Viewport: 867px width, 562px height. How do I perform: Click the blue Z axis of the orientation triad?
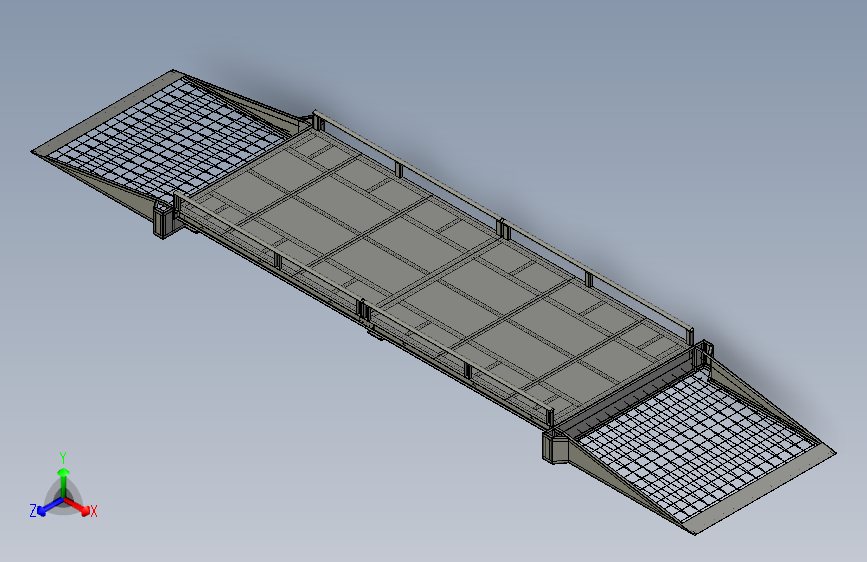pyautogui.click(x=50, y=507)
